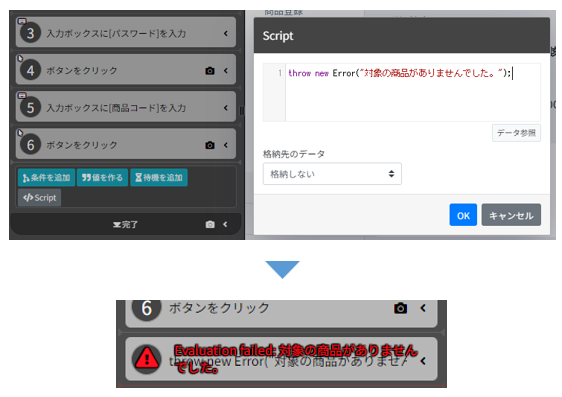The height and width of the screenshot is (397, 562).
Task: Select step 3 入力ボックスに[パスワード]を入力
Action: point(125,33)
